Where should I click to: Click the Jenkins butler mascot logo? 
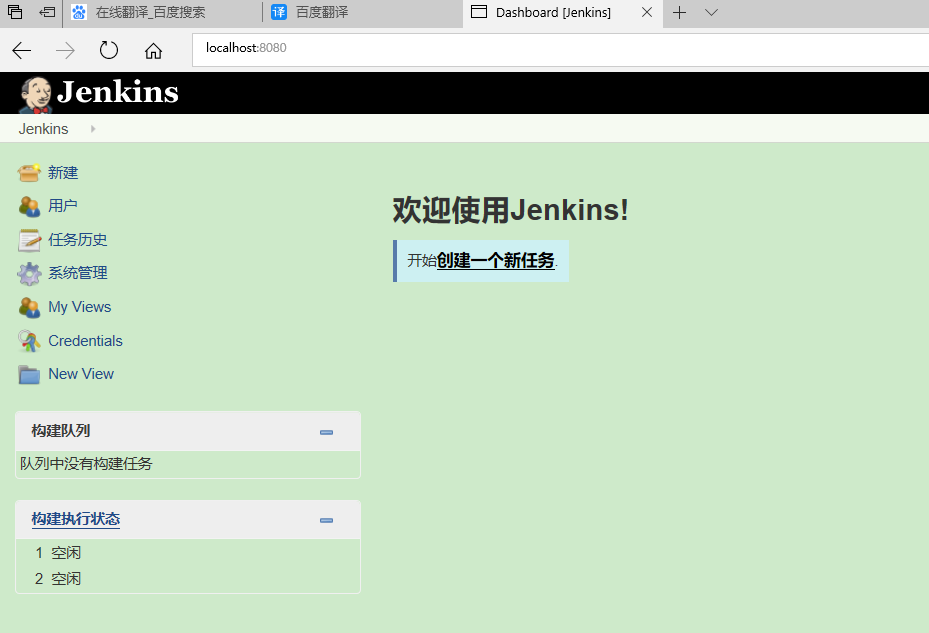36,95
